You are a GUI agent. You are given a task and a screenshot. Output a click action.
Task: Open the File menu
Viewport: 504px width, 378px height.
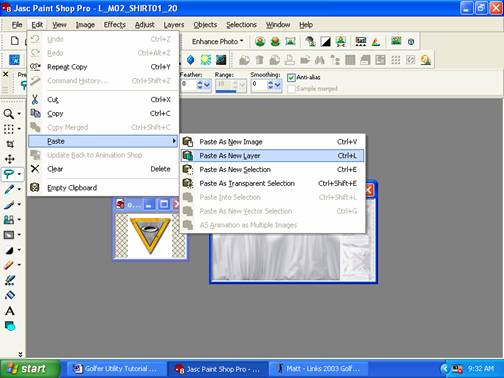17,25
